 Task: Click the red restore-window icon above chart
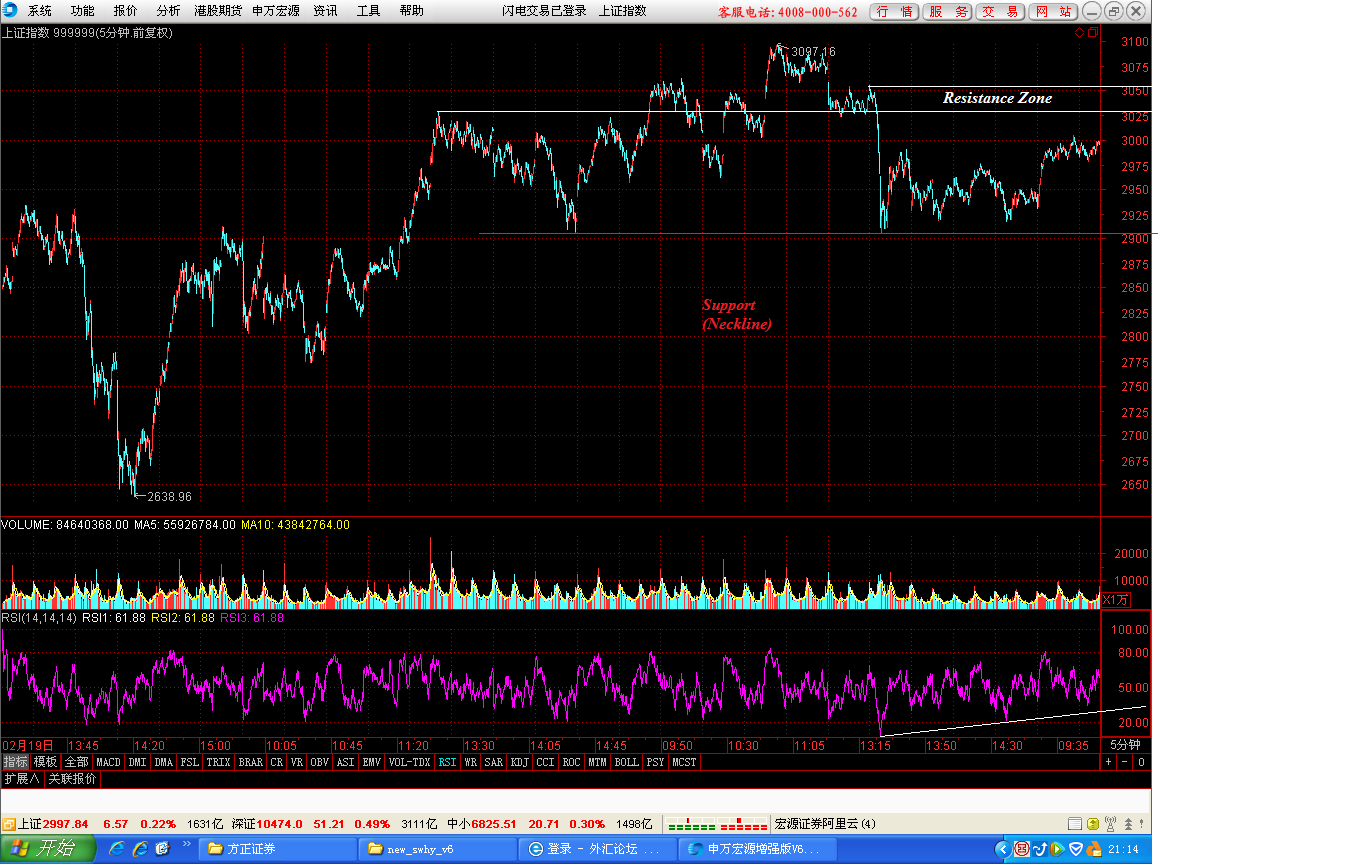click(1092, 33)
